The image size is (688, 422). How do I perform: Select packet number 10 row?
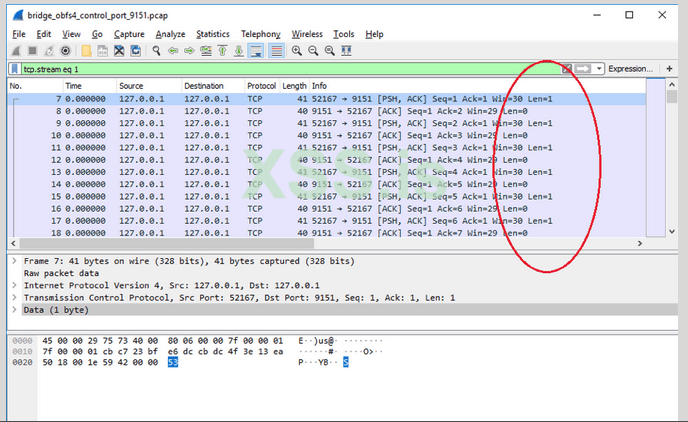point(327,136)
